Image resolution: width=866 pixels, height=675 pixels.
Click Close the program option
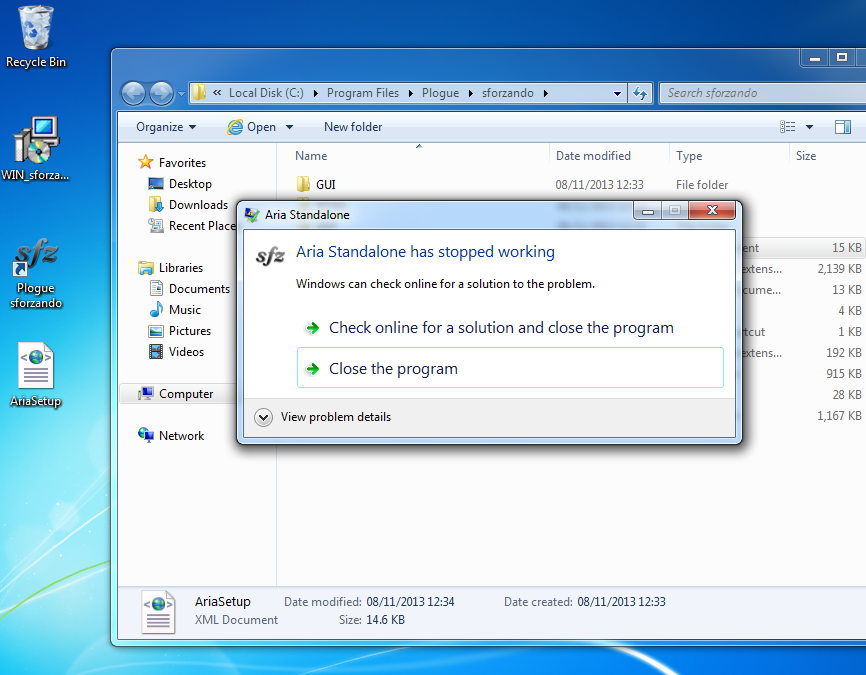coord(510,368)
